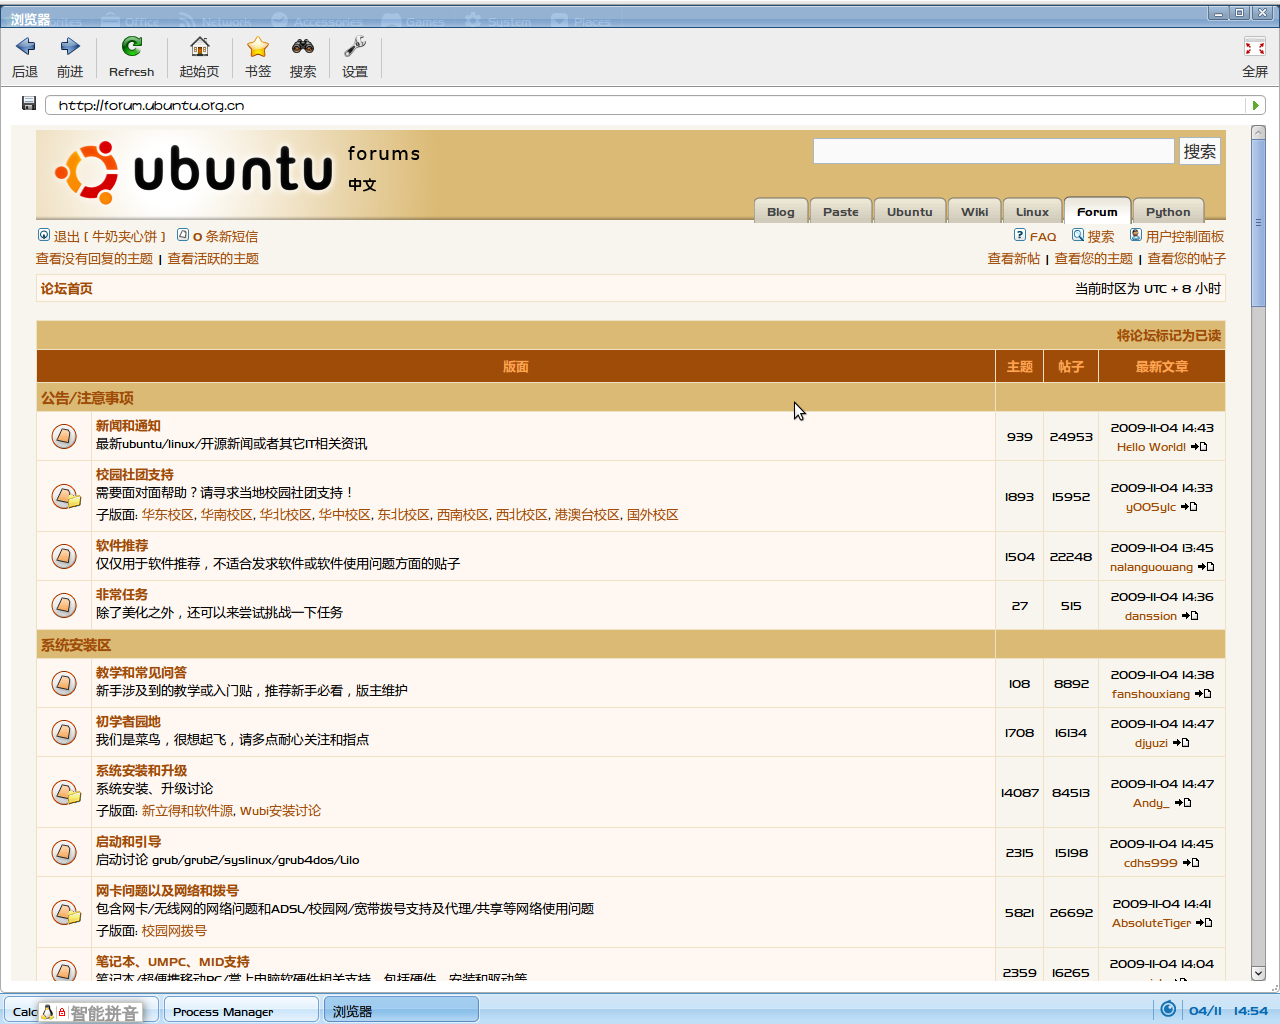Open the Wiki tab
The height and width of the screenshot is (1024, 1280).
click(x=974, y=211)
